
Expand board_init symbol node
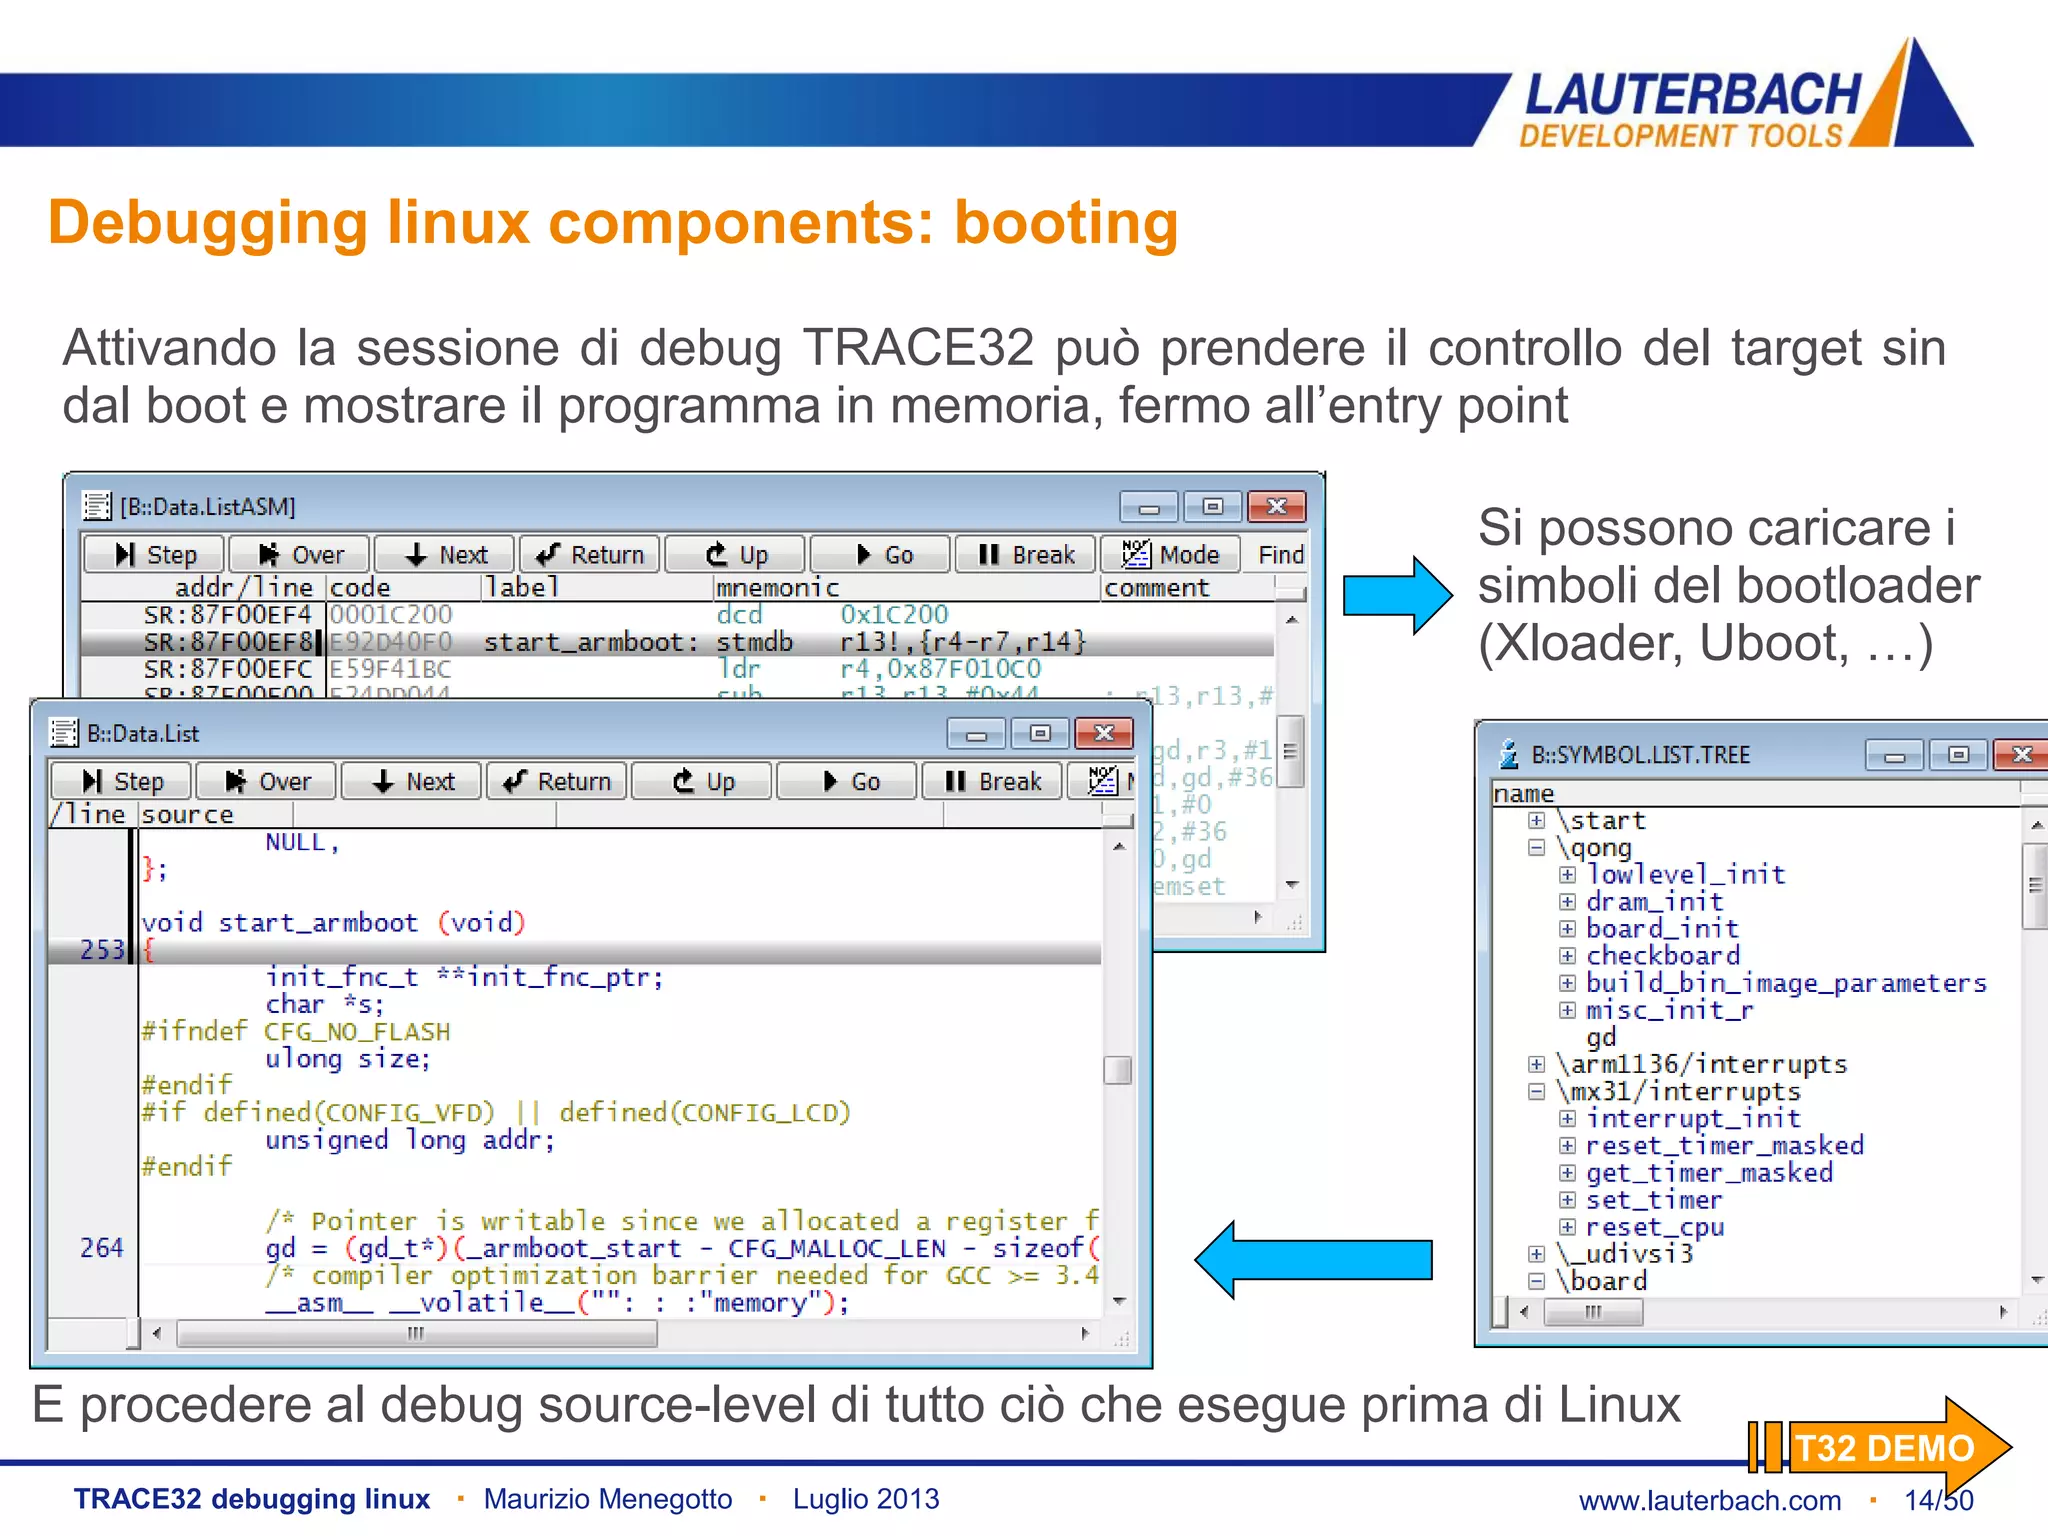click(x=1567, y=929)
